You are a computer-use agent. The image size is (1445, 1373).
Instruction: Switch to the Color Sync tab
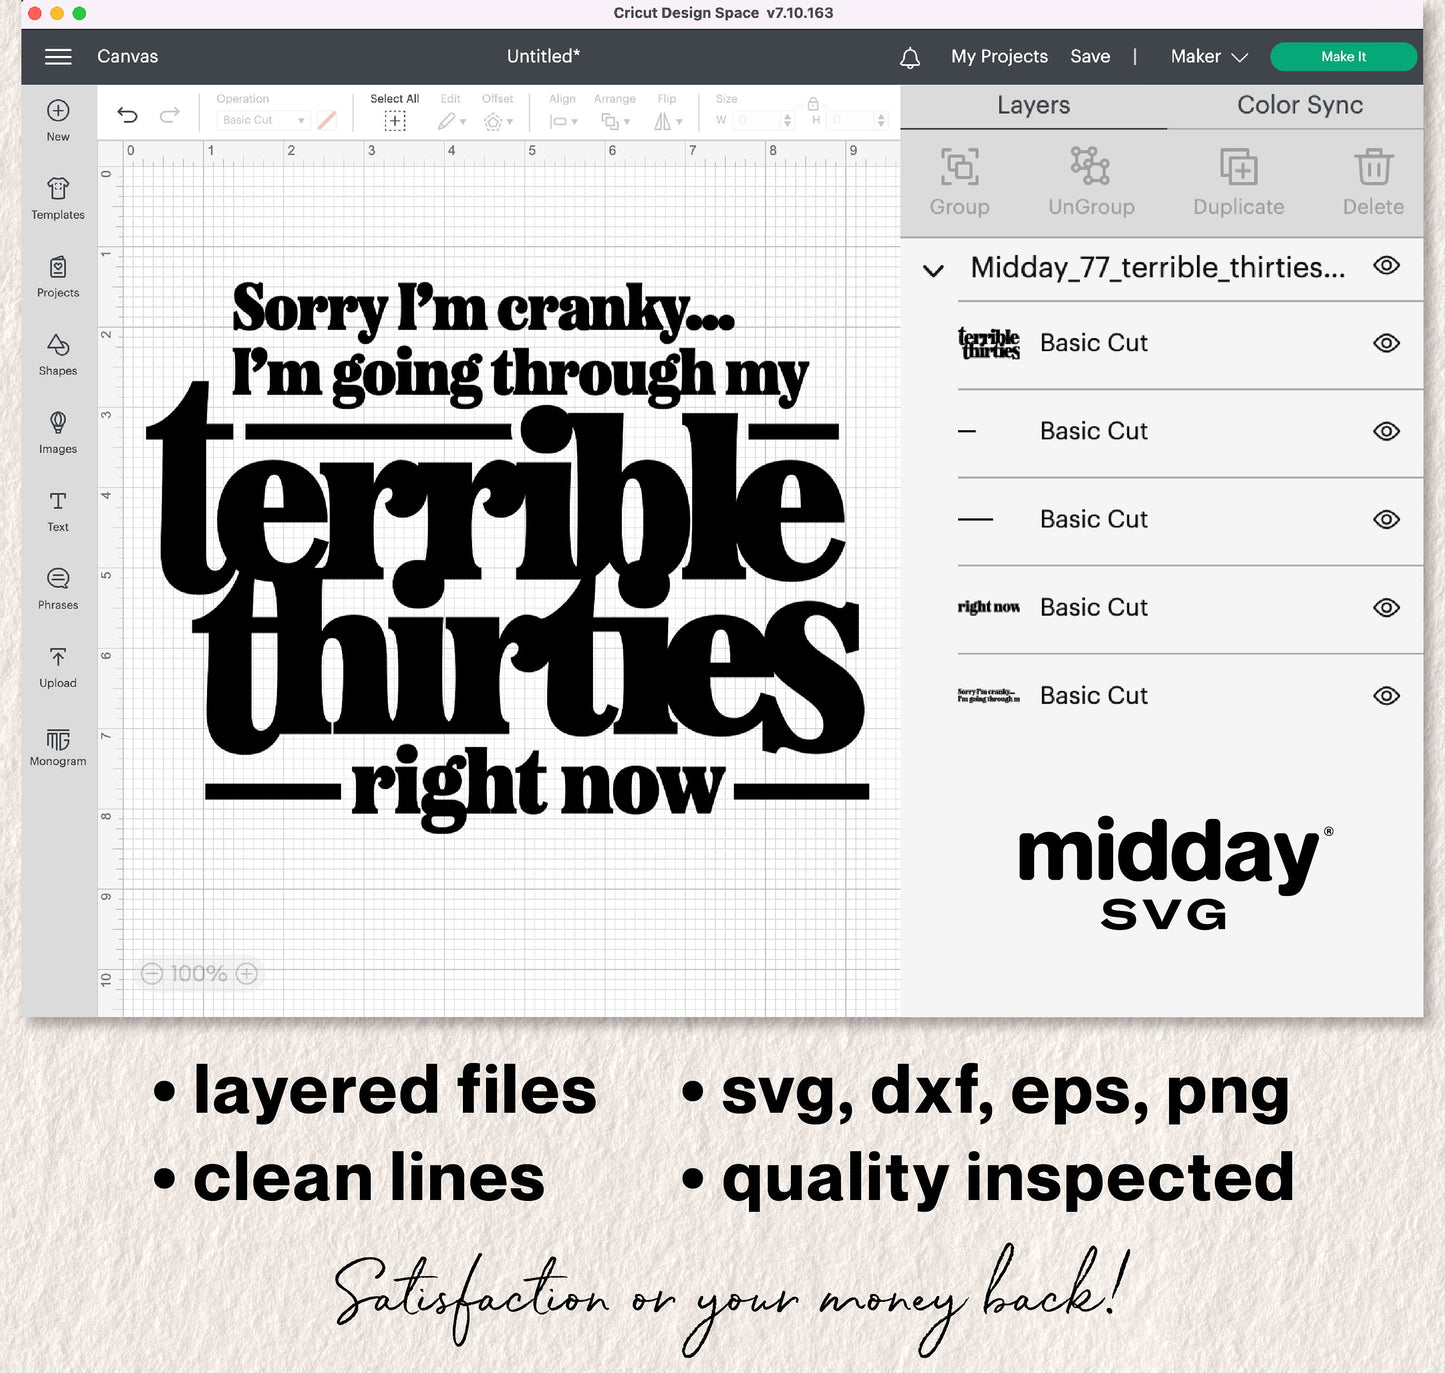tap(1299, 106)
